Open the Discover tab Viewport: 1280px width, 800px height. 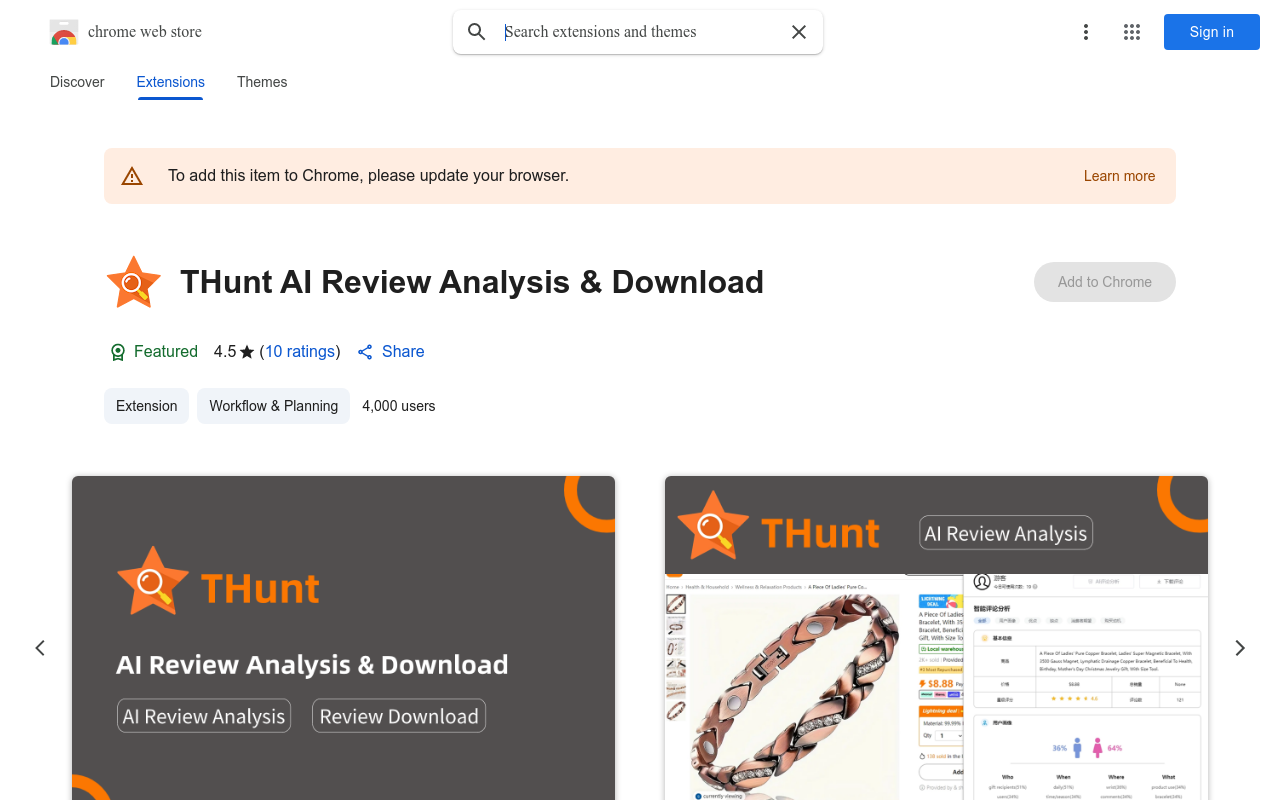77,82
